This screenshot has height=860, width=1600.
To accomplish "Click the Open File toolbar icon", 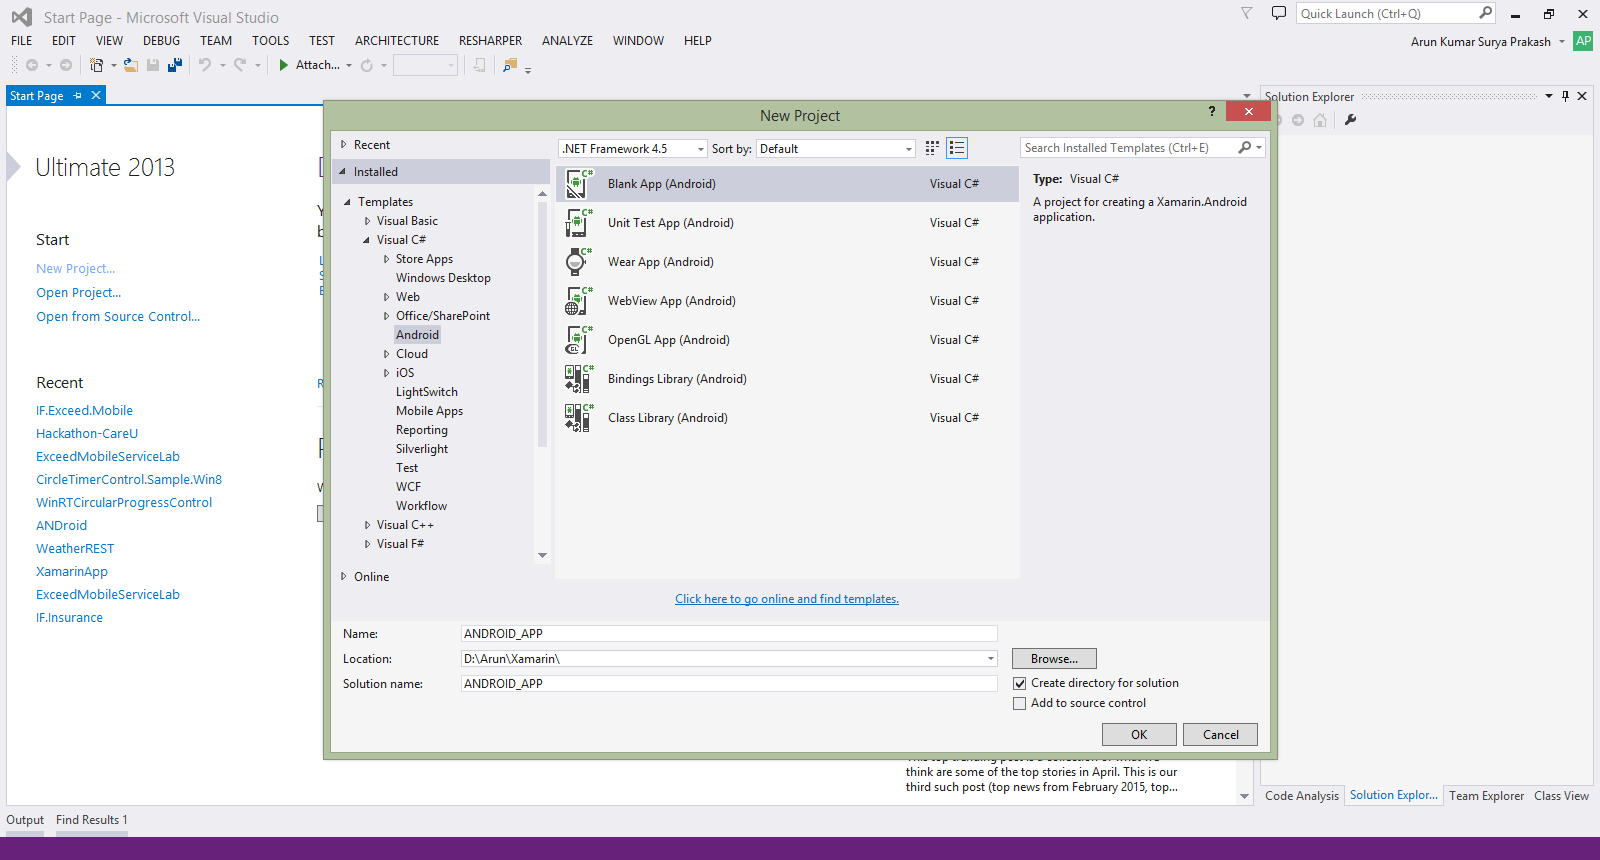I will 131,65.
